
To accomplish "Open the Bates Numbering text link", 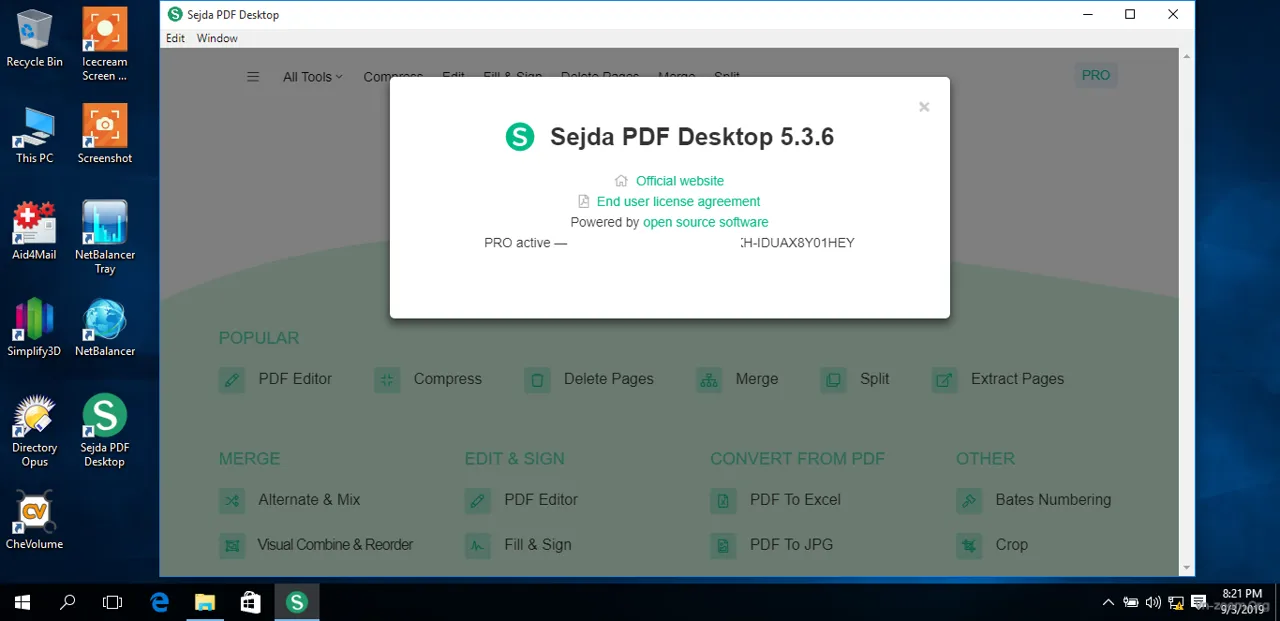I will tap(1053, 499).
